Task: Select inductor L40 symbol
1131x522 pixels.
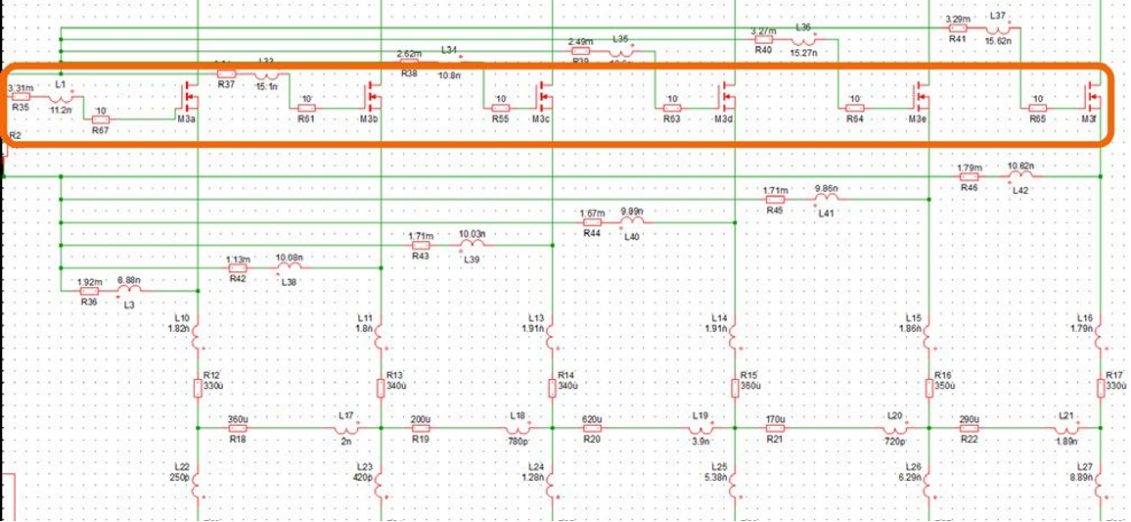Action: click(x=633, y=222)
